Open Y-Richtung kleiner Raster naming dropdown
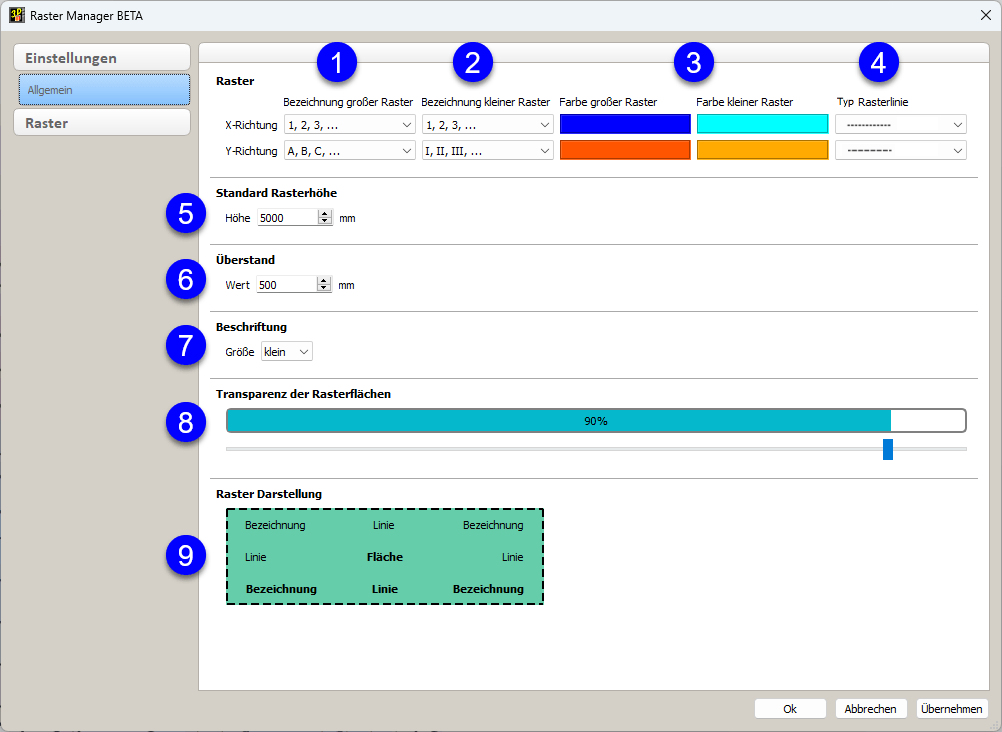Viewport: 1002px width, 732px height. [x=488, y=151]
